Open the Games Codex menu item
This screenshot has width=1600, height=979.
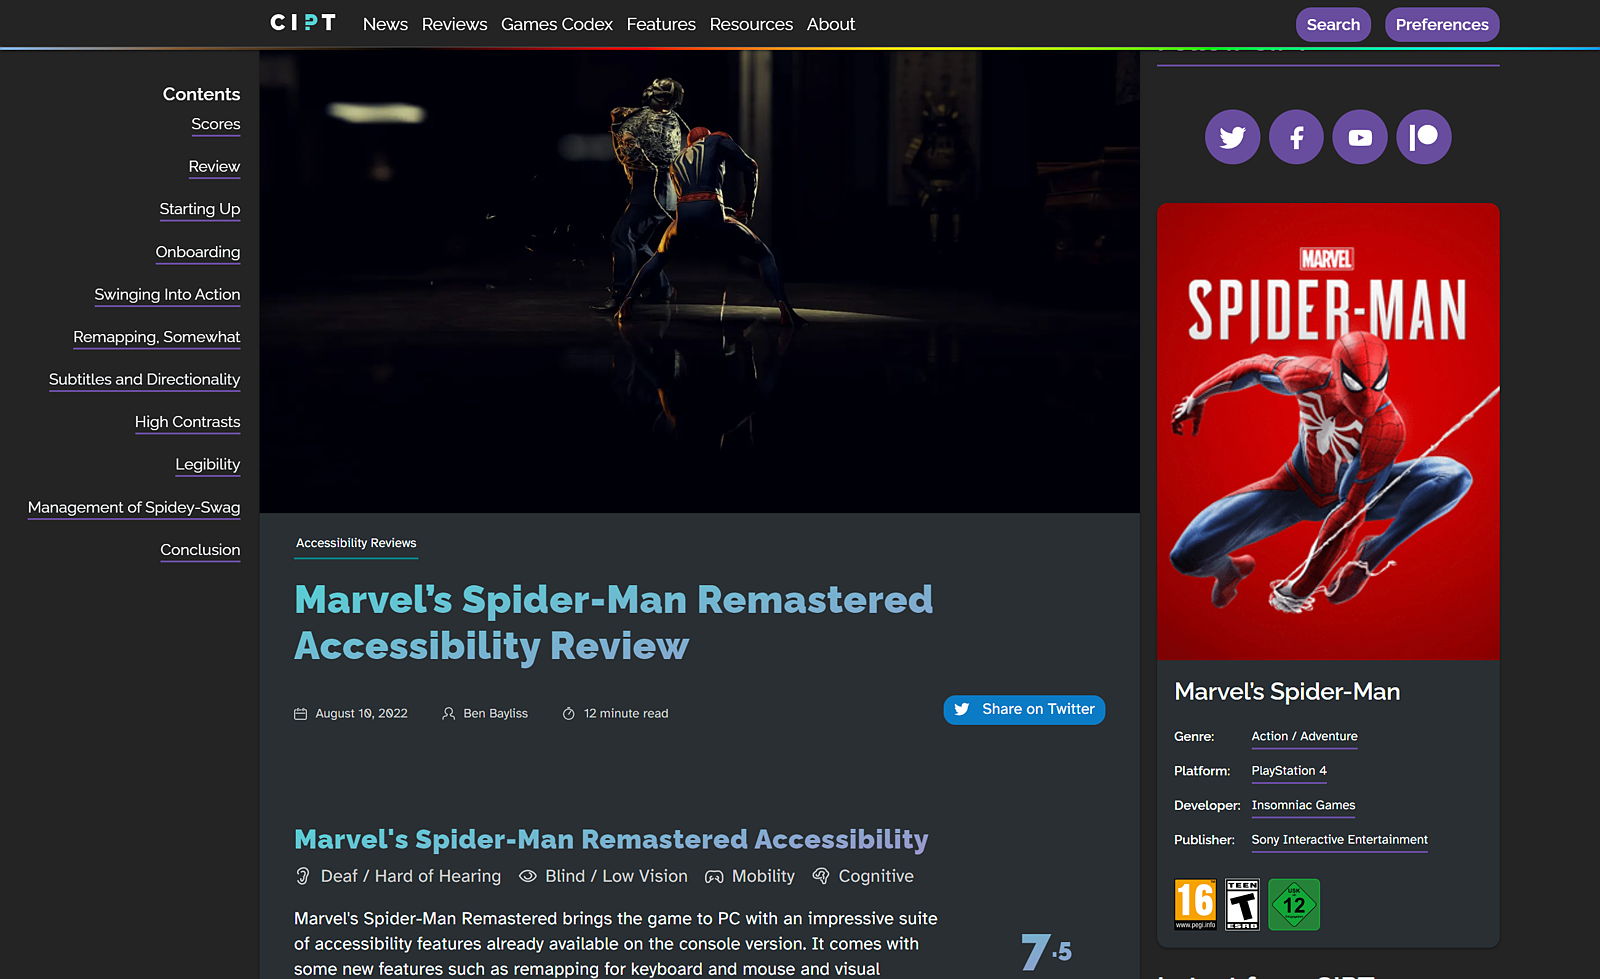[x=557, y=24]
